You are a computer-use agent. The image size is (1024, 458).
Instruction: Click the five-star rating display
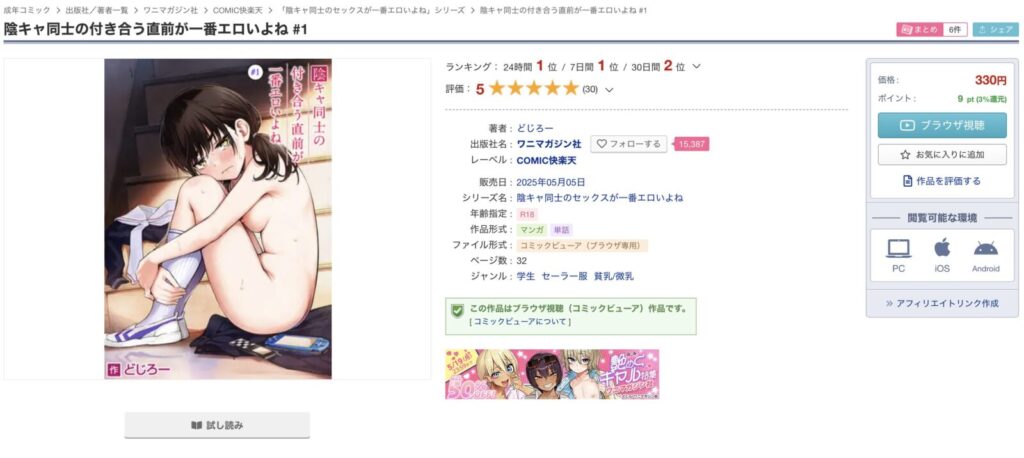point(534,88)
